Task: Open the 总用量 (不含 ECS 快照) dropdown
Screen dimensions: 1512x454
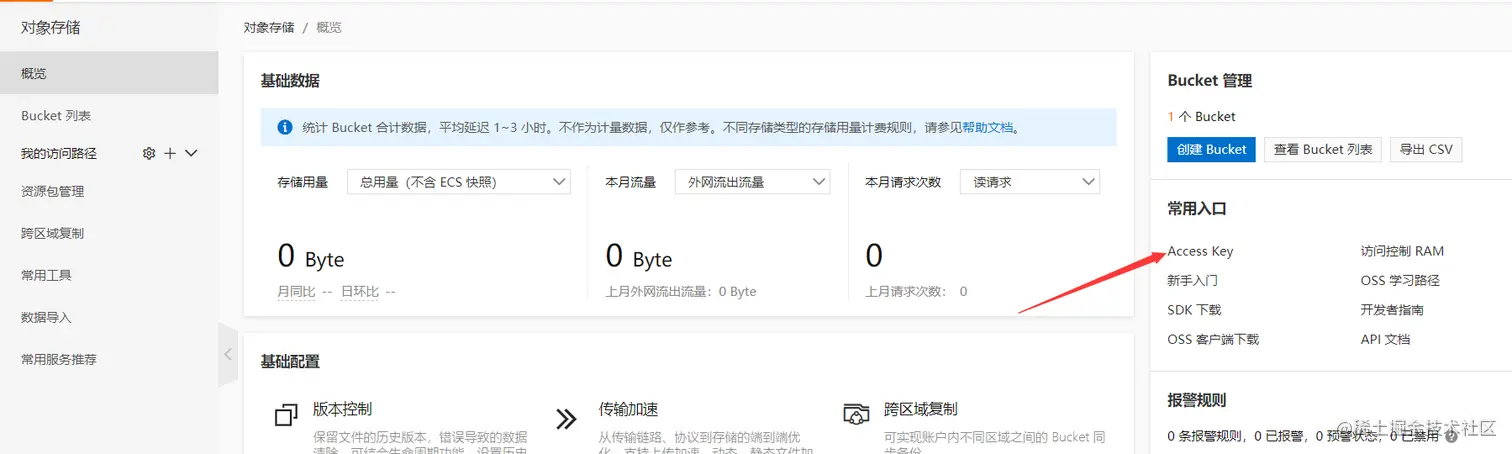Action: pos(459,182)
